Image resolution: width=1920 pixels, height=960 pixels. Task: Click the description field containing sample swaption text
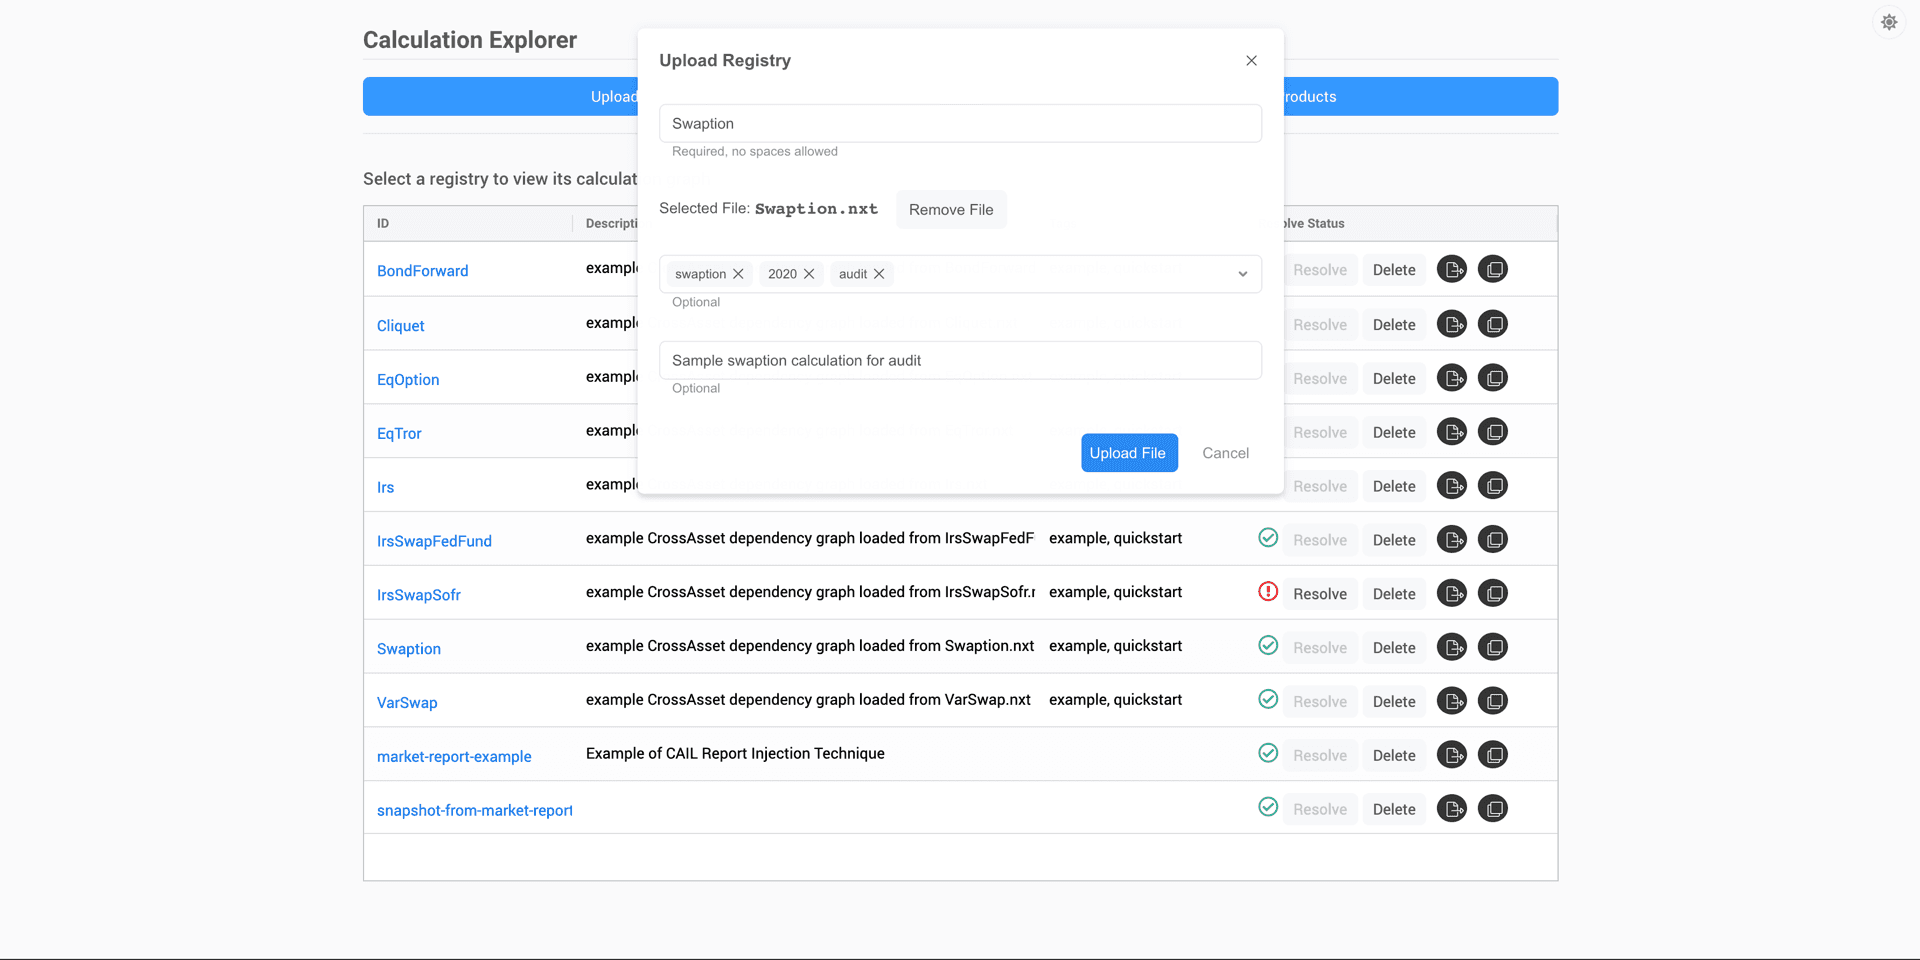click(x=960, y=360)
